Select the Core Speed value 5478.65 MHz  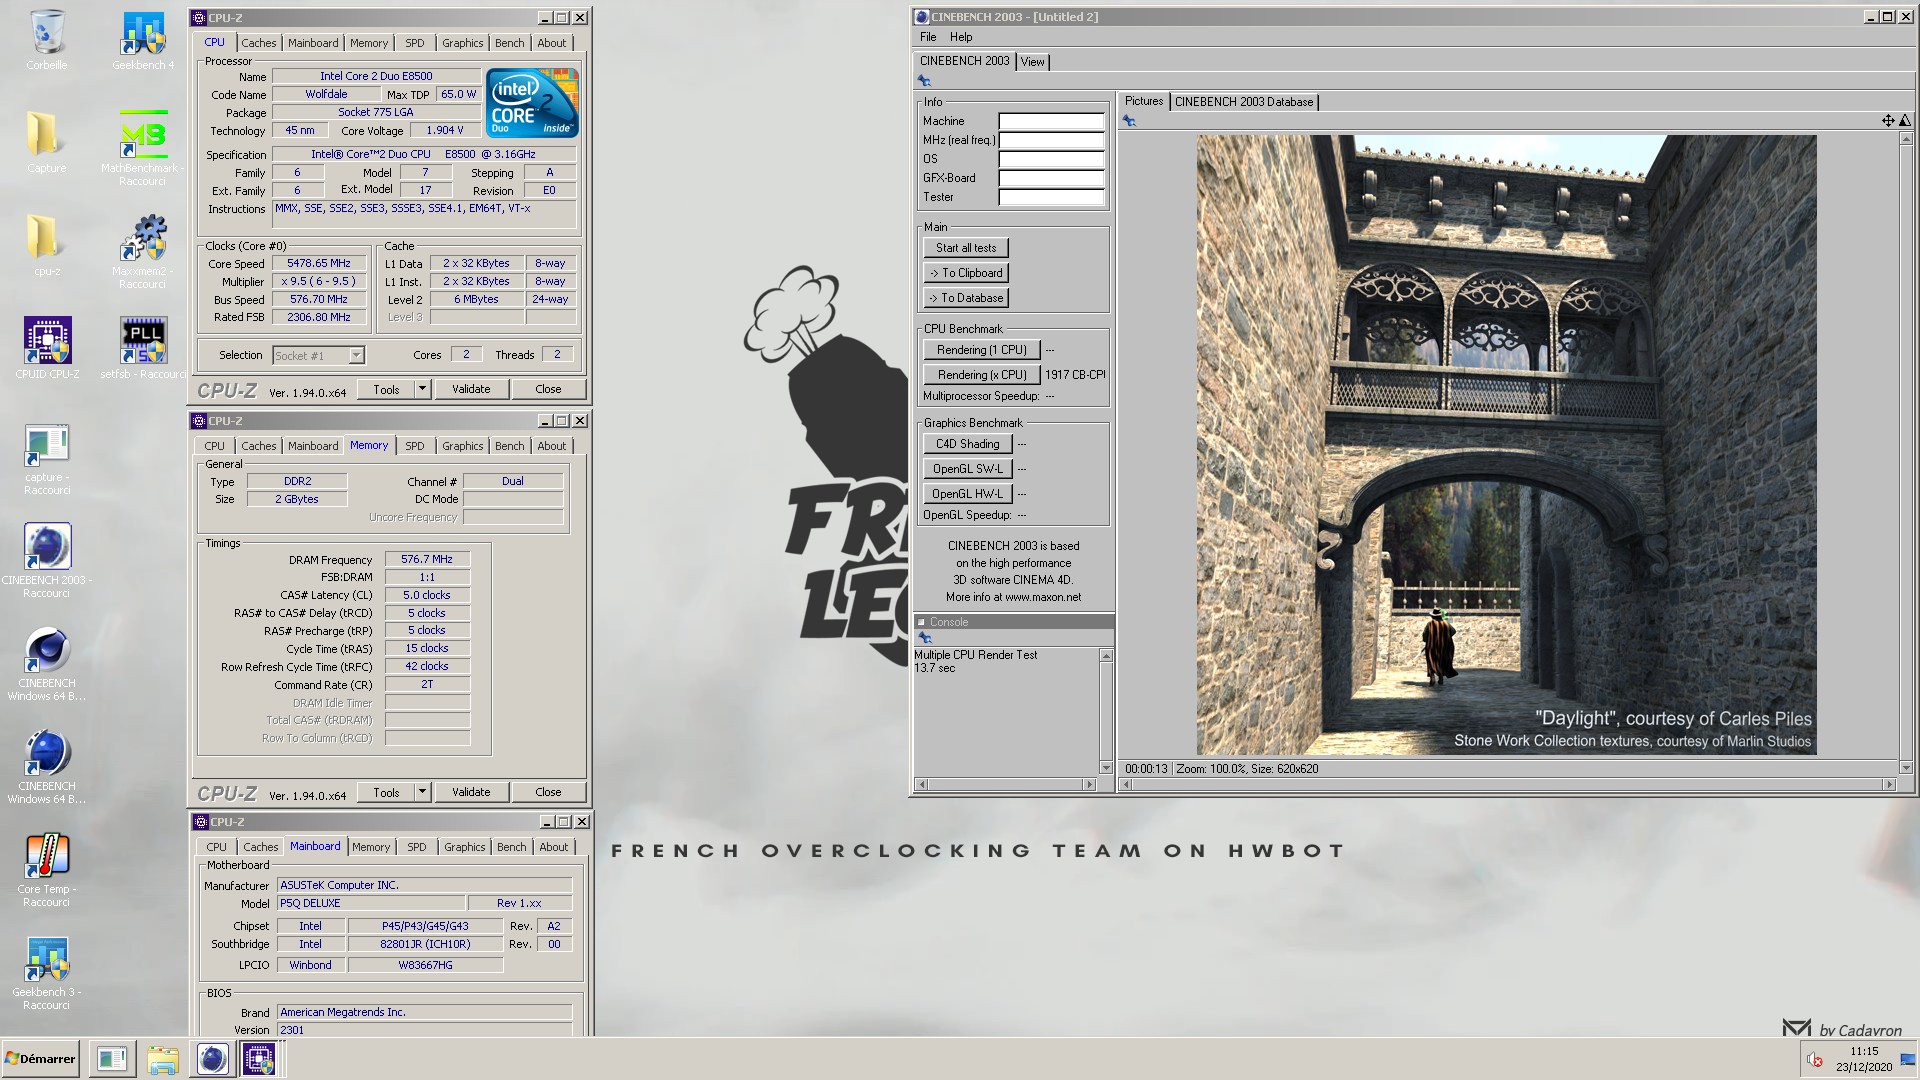click(x=318, y=263)
